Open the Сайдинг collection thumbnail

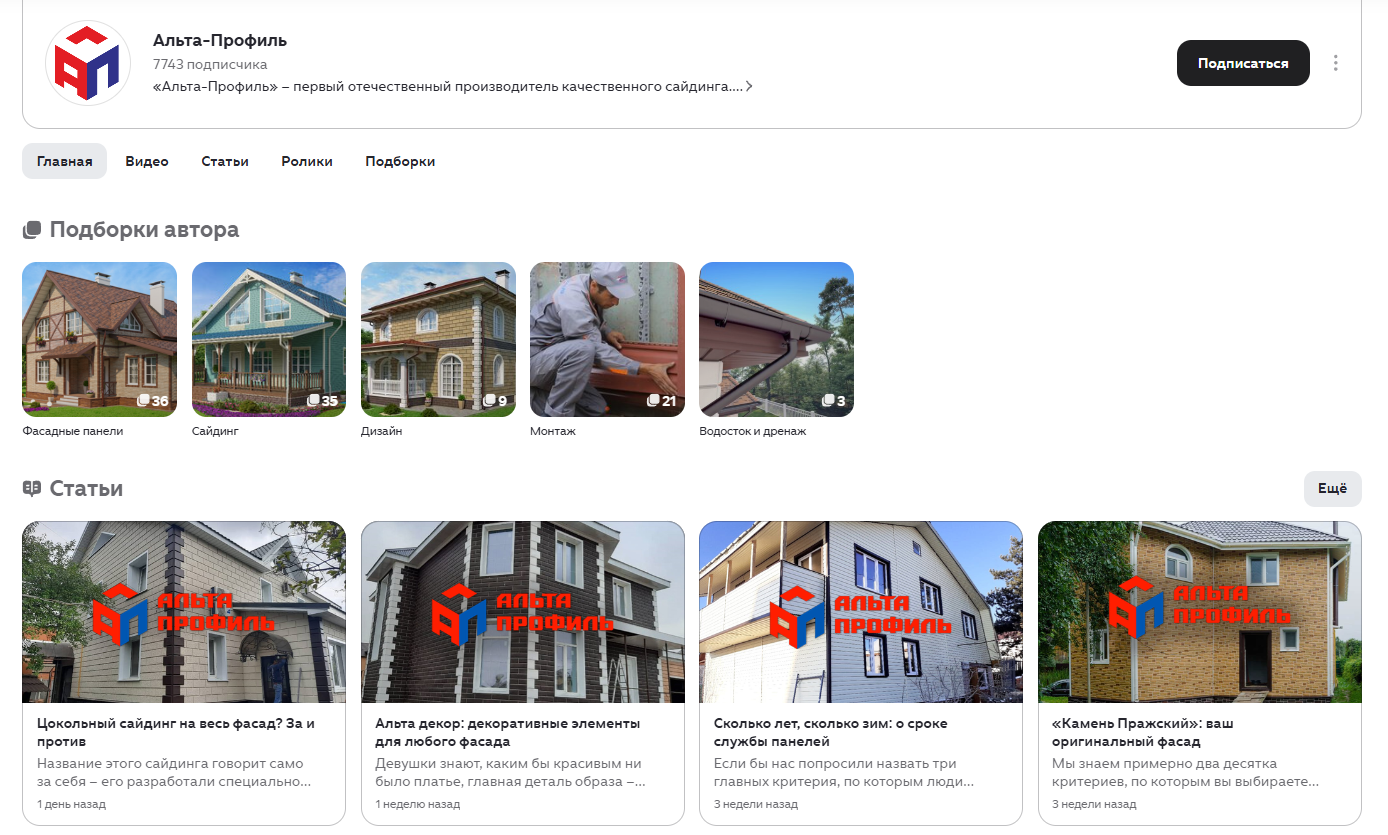pos(268,340)
